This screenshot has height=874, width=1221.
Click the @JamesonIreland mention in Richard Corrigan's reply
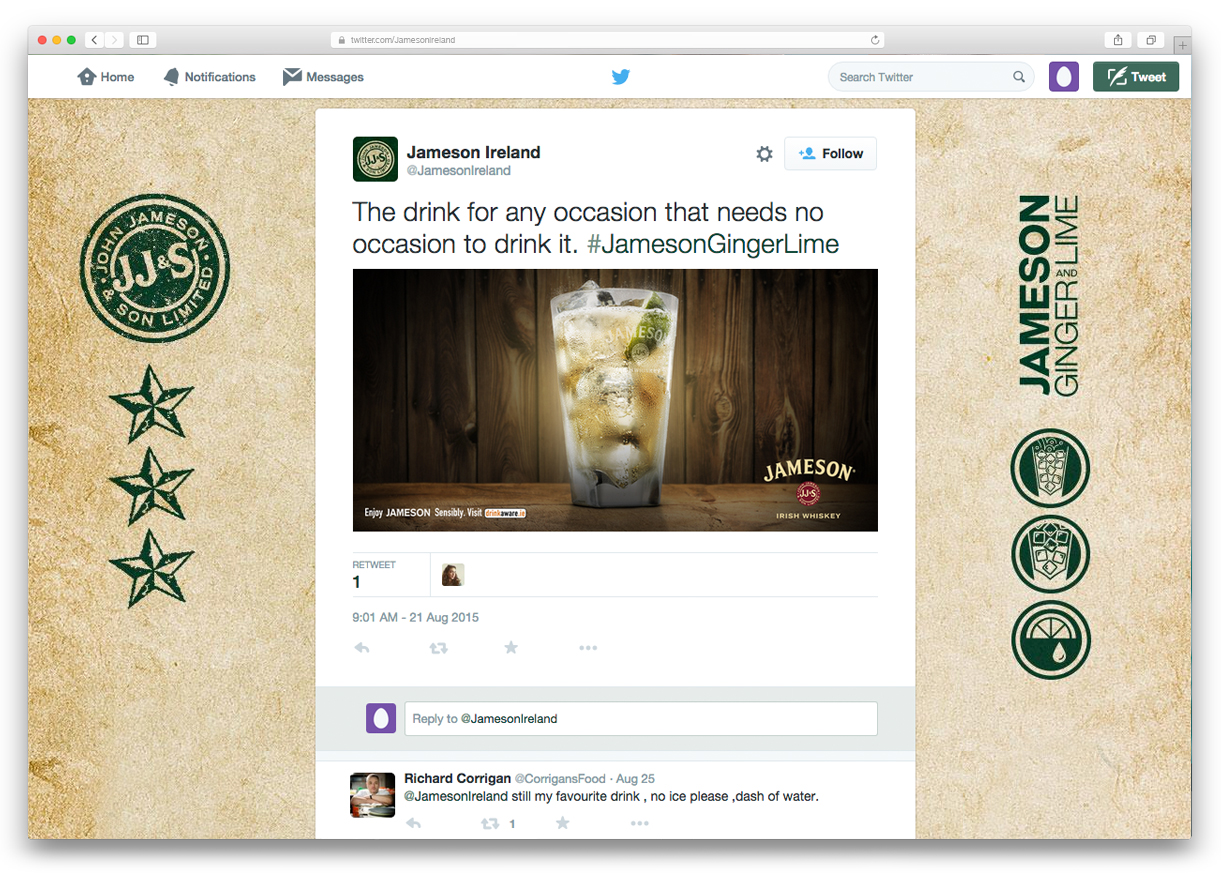(x=456, y=797)
